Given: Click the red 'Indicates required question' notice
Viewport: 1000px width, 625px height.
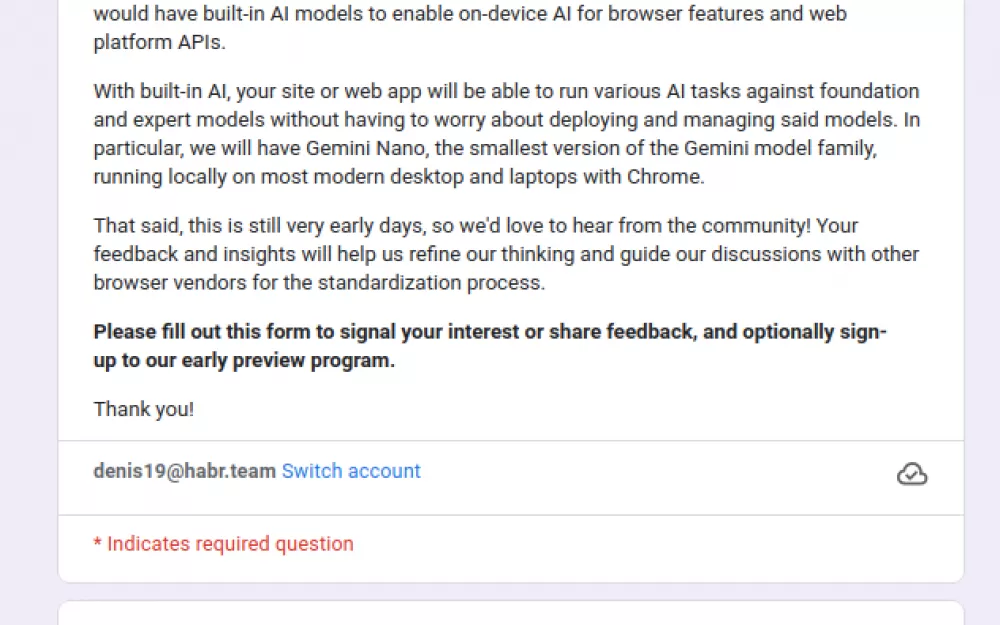Looking at the screenshot, I should (x=229, y=544).
